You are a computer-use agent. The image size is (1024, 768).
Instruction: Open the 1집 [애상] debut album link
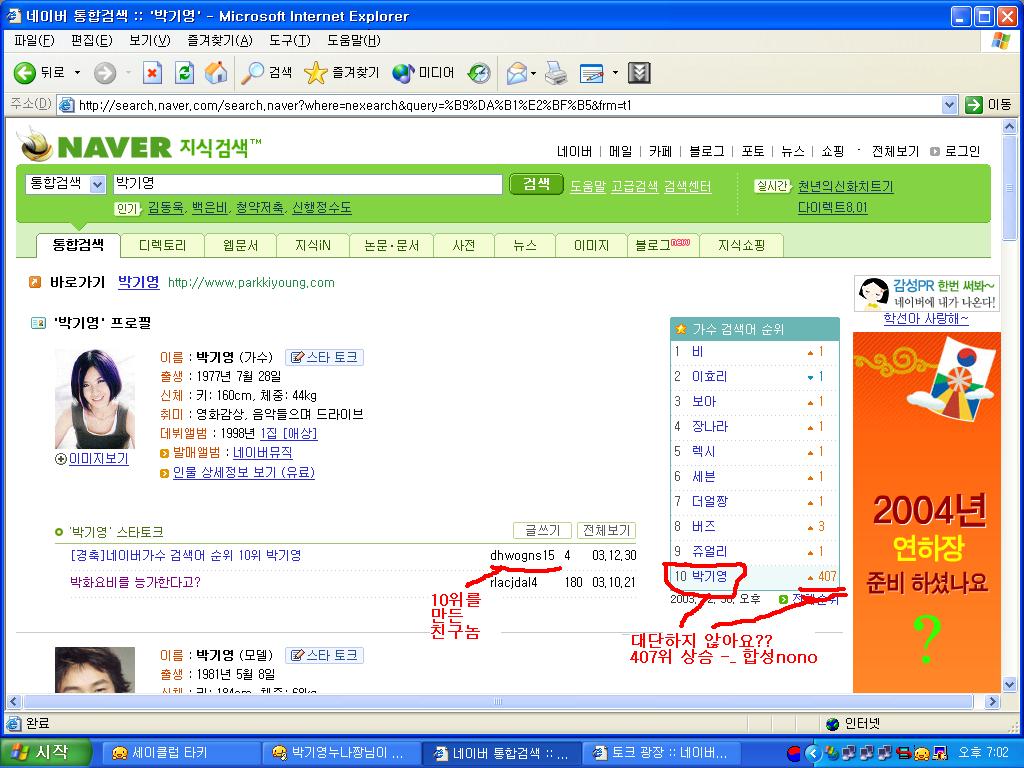[x=289, y=434]
